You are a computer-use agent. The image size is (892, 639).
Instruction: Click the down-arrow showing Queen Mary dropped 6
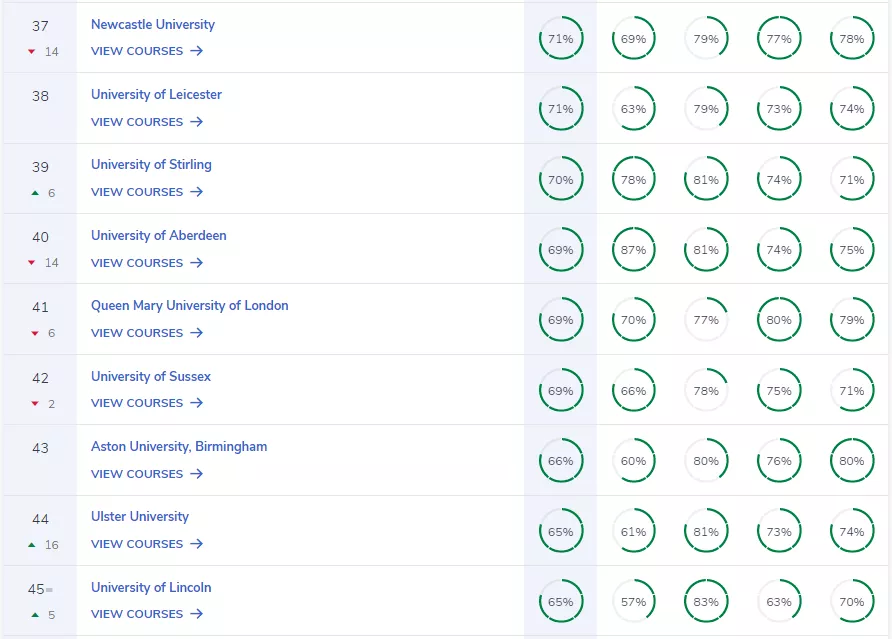(x=32, y=332)
